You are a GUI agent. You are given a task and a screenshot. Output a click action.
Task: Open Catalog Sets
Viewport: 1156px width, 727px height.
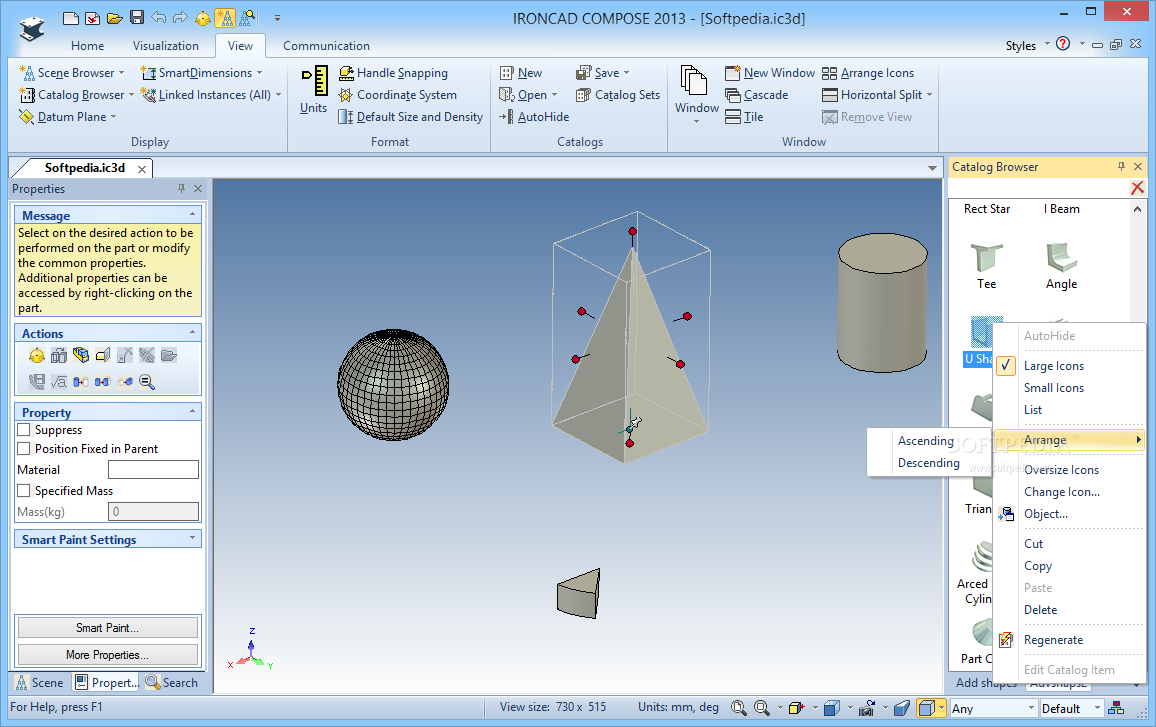click(x=618, y=95)
